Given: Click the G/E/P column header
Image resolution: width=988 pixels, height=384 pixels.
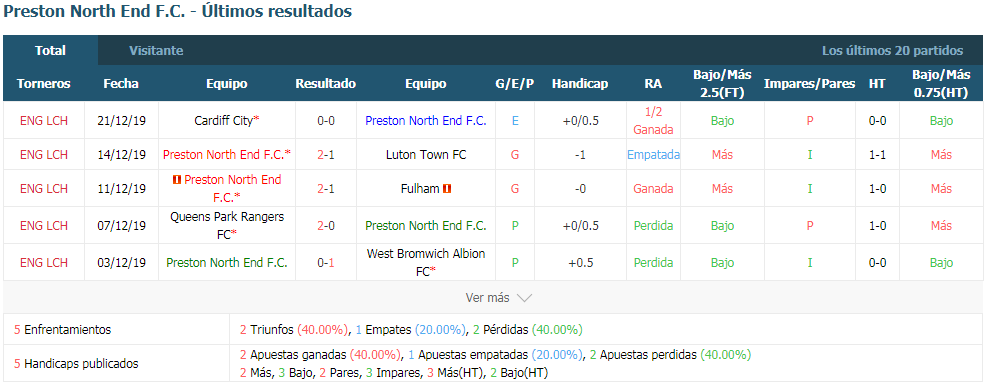Looking at the screenshot, I should (x=515, y=84).
